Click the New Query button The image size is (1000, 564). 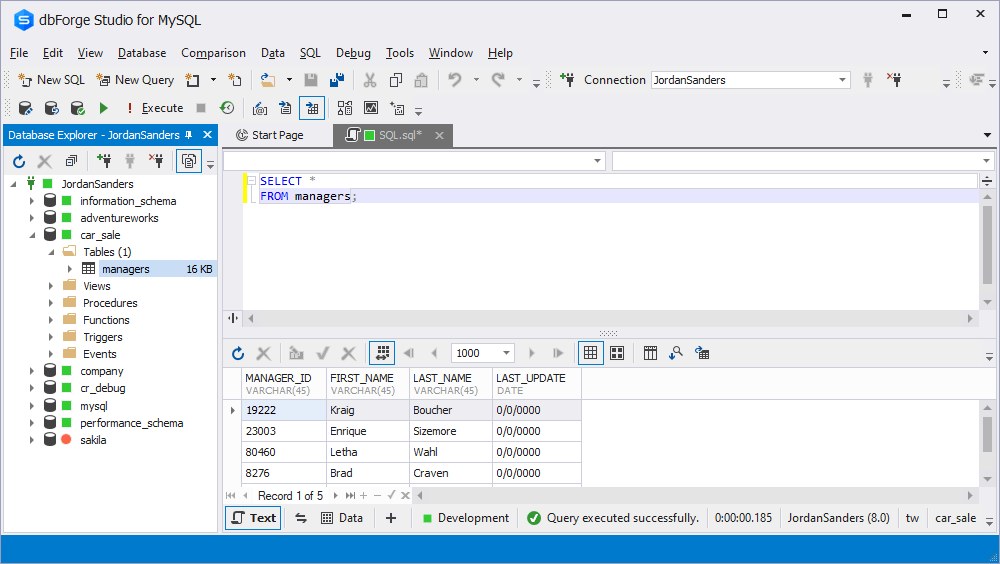coord(135,80)
